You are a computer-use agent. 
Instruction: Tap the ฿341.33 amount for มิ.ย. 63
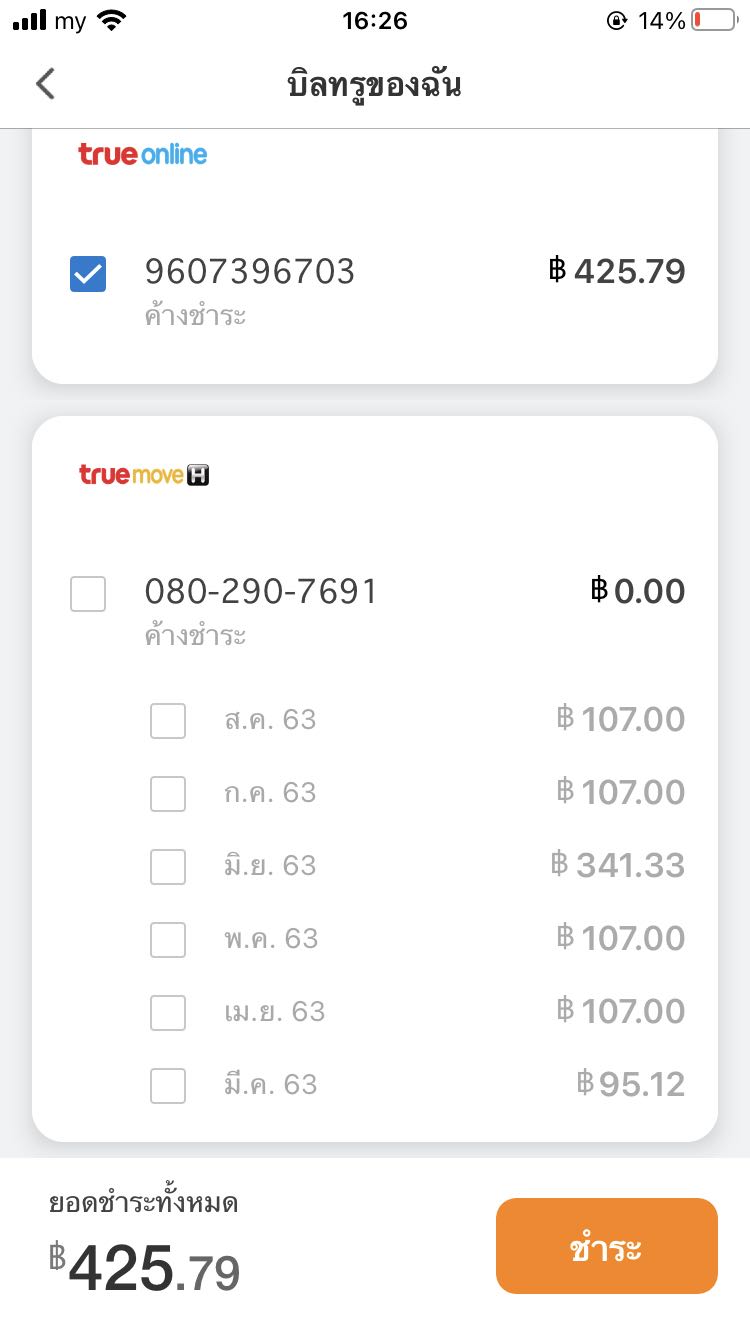tap(618, 865)
